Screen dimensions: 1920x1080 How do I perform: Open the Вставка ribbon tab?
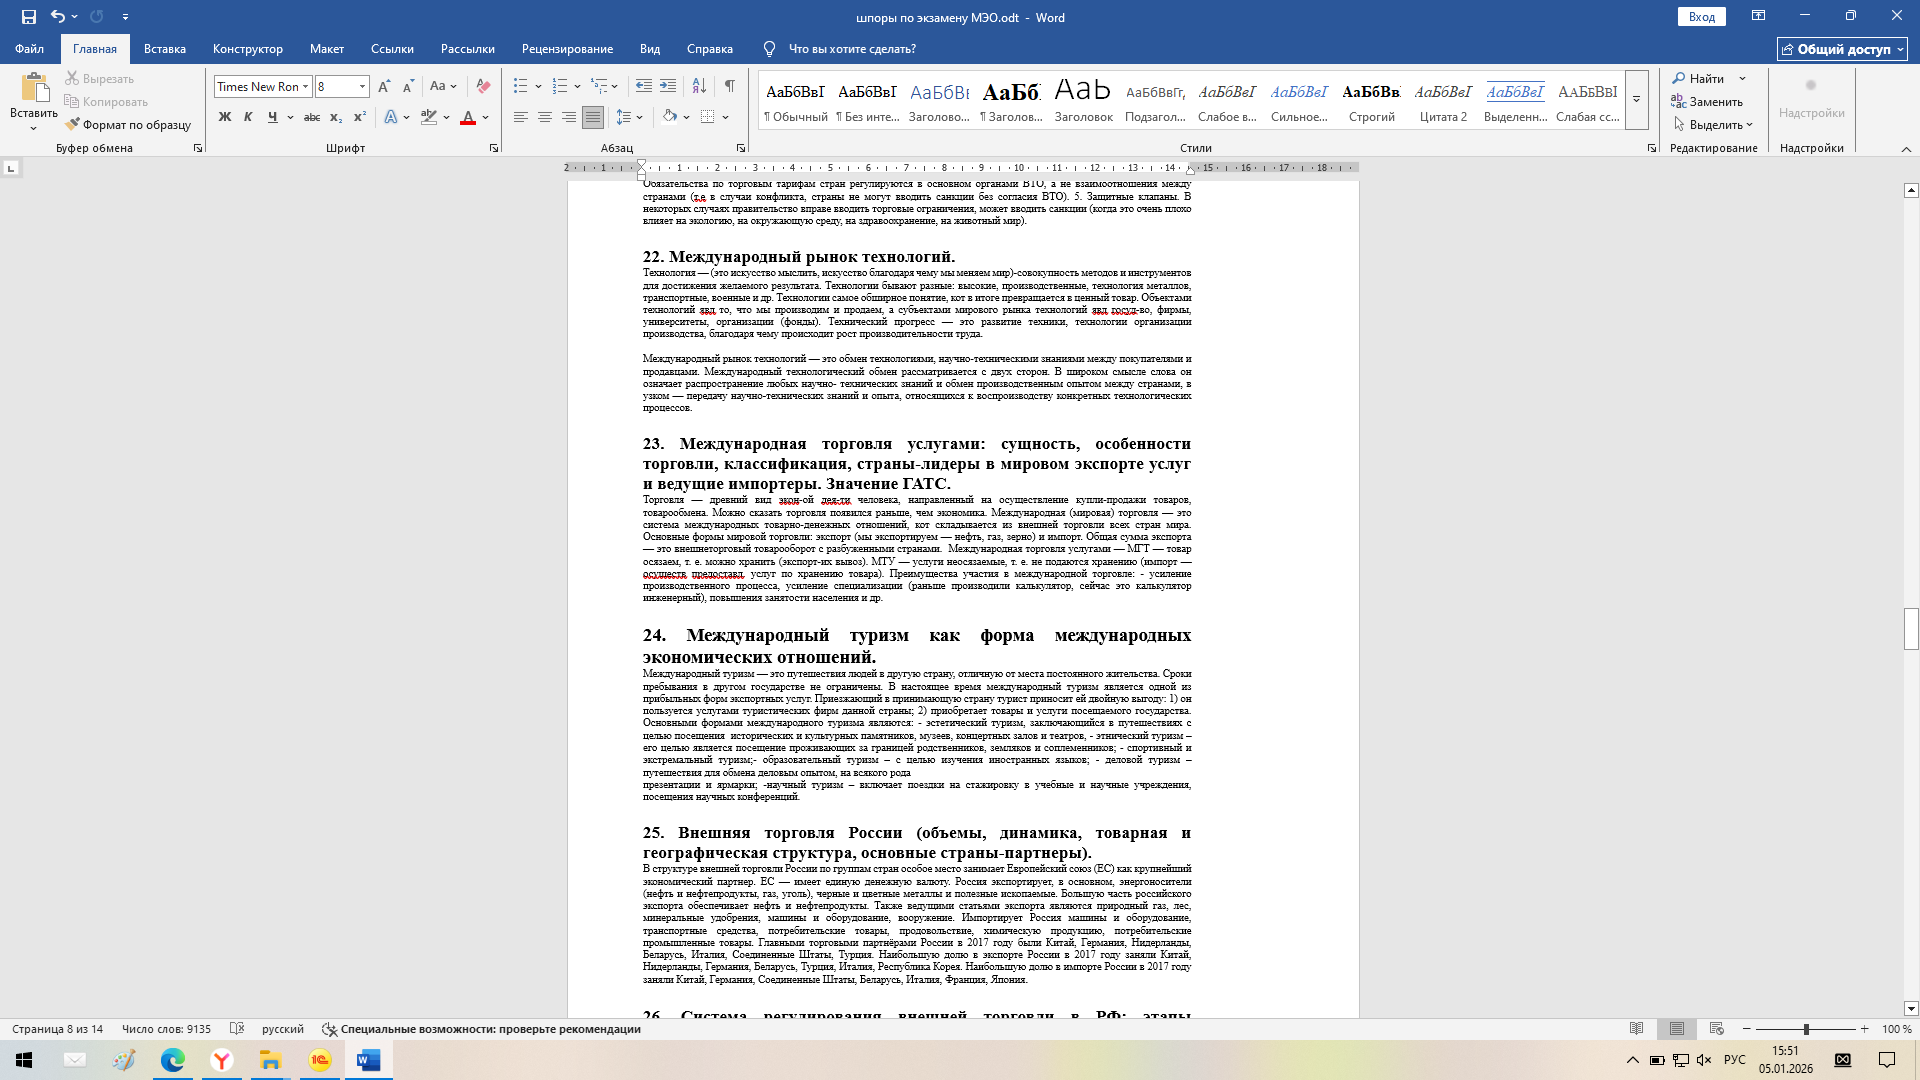coord(164,49)
